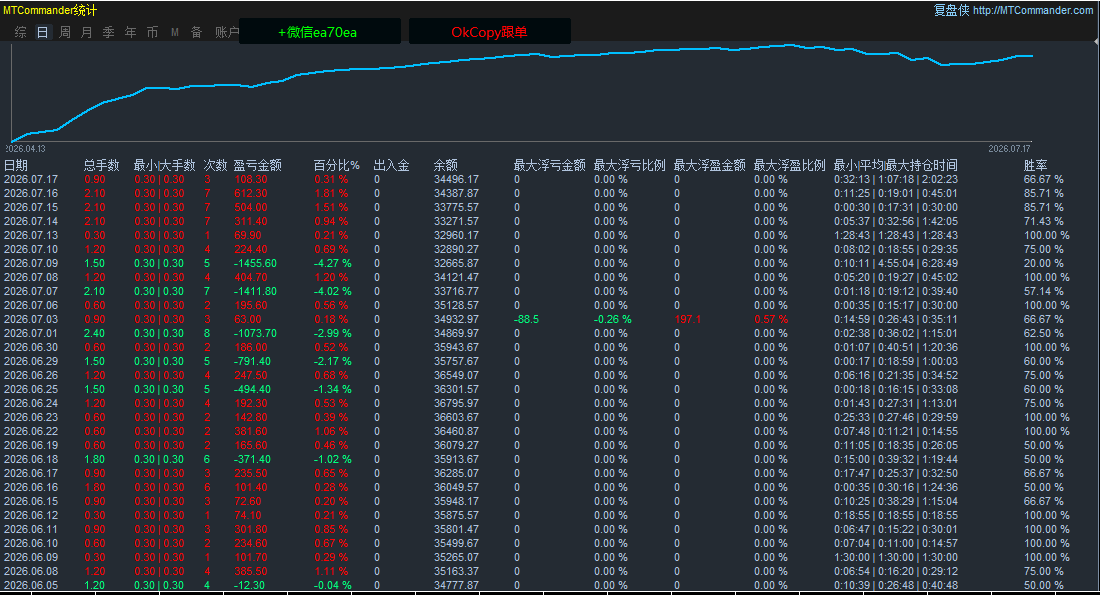Open the 备 notes tab
The height and width of the screenshot is (595, 1100).
tap(196, 32)
